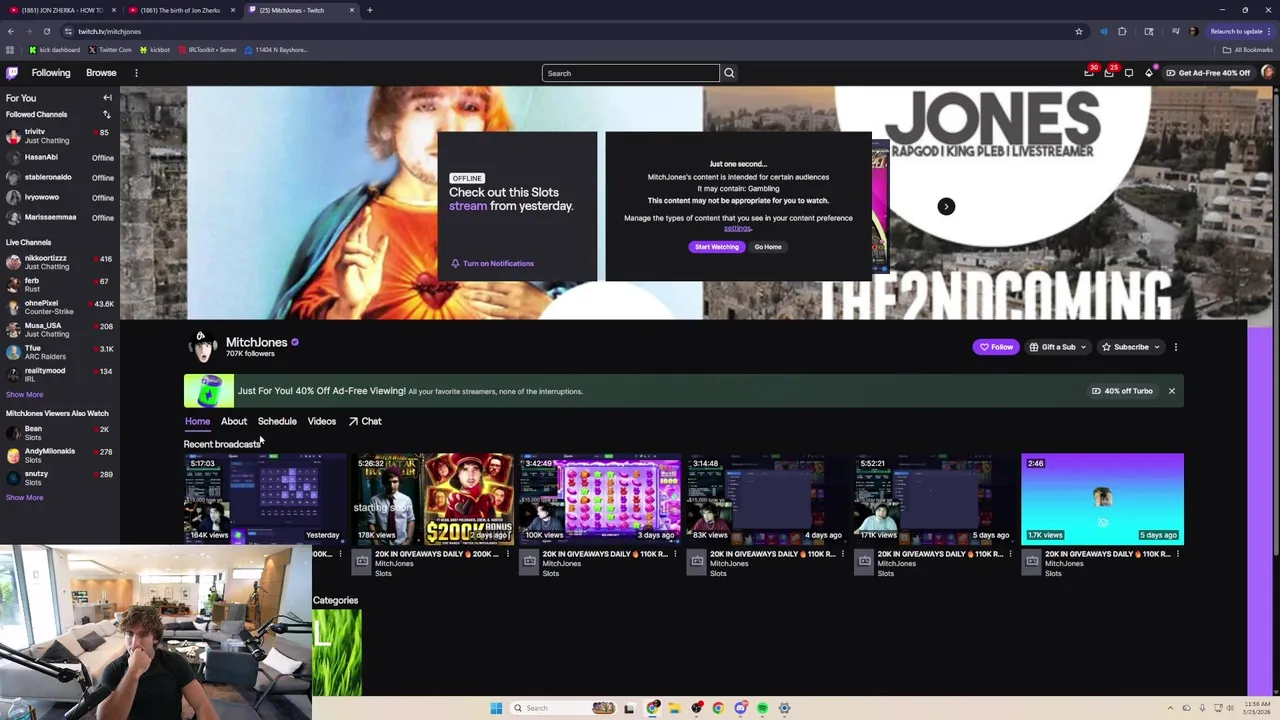Open the Bits diamond icon
Viewport: 1280px width, 720px height.
pyautogui.click(x=1149, y=73)
